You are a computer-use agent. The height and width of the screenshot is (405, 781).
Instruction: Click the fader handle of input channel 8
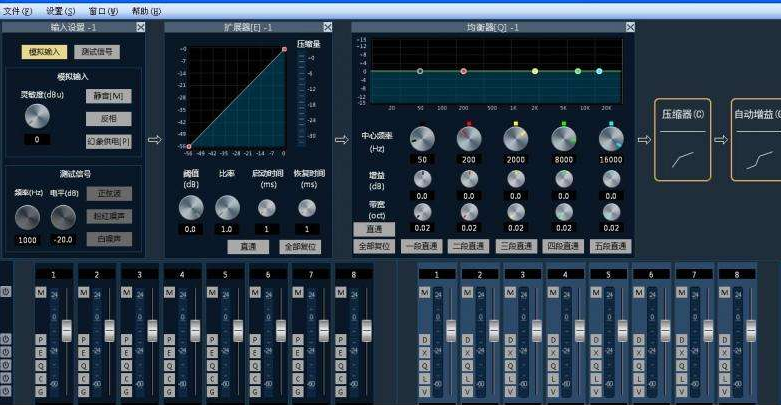[x=367, y=330]
